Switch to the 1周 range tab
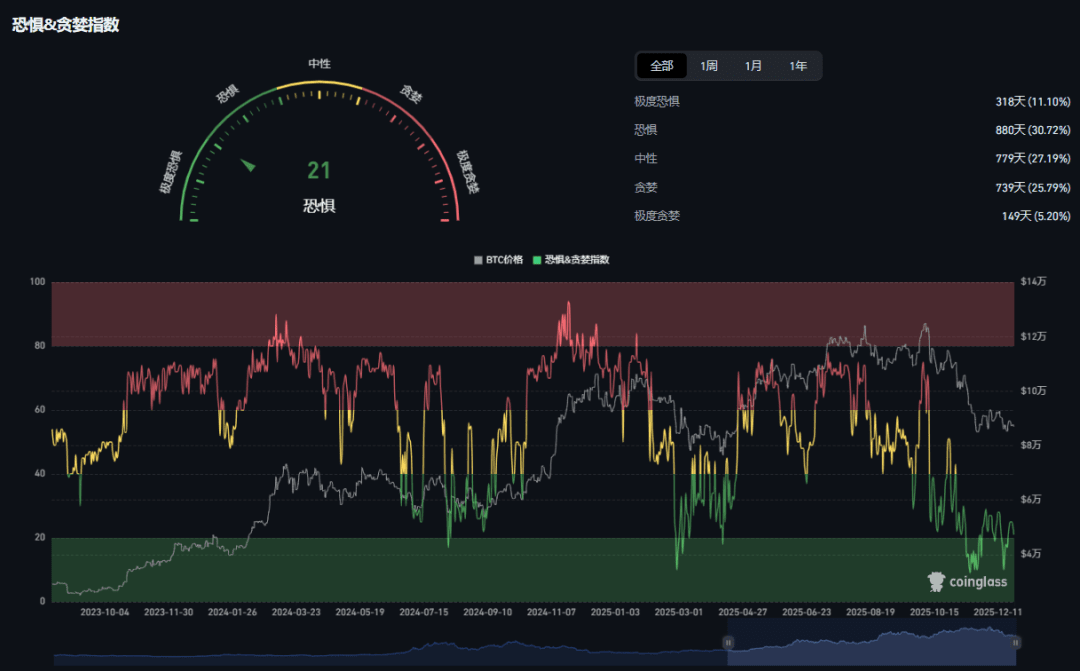This screenshot has width=1080, height=671. coord(709,66)
